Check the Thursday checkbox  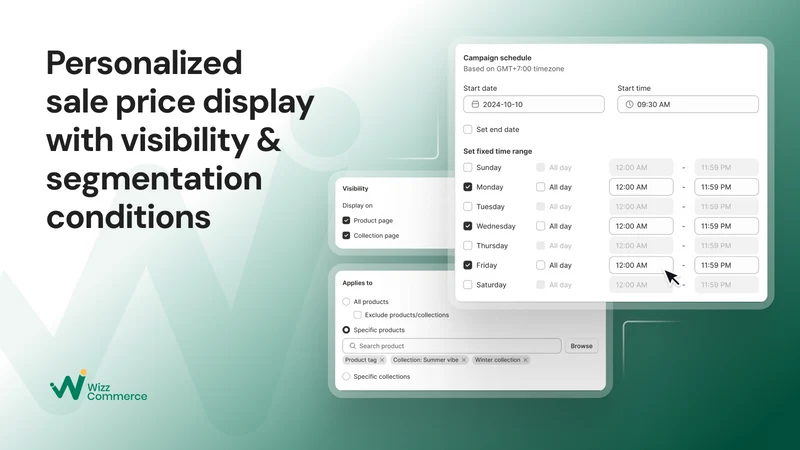(467, 245)
